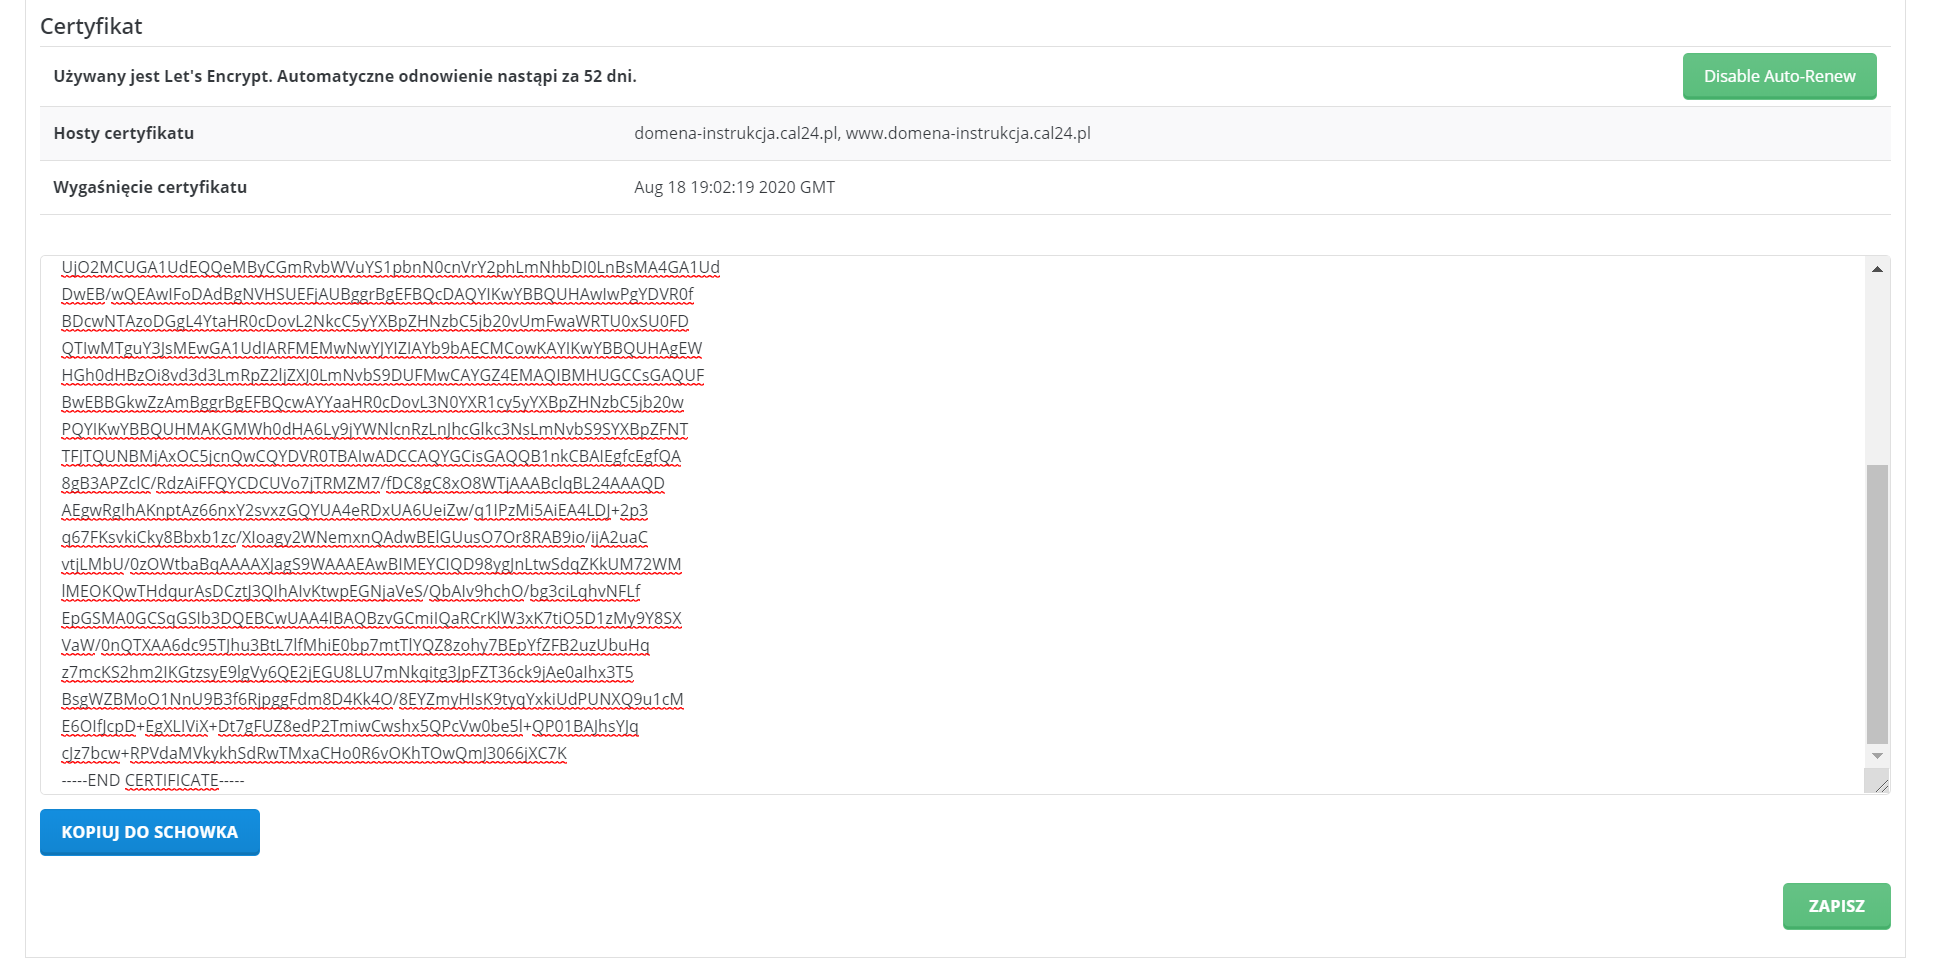The height and width of the screenshot is (970, 1944).
Task: Click the textarea scroll-down arrow
Action: [1877, 756]
